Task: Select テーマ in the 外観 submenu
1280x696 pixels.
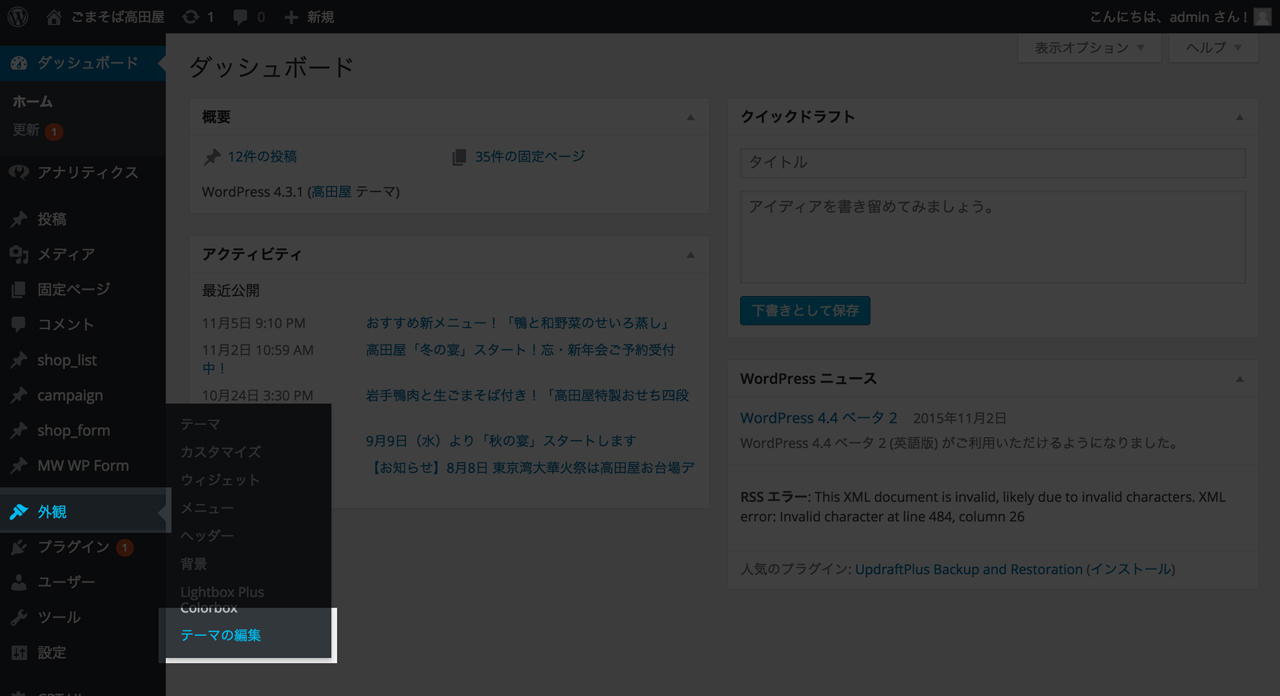Action: [200, 424]
